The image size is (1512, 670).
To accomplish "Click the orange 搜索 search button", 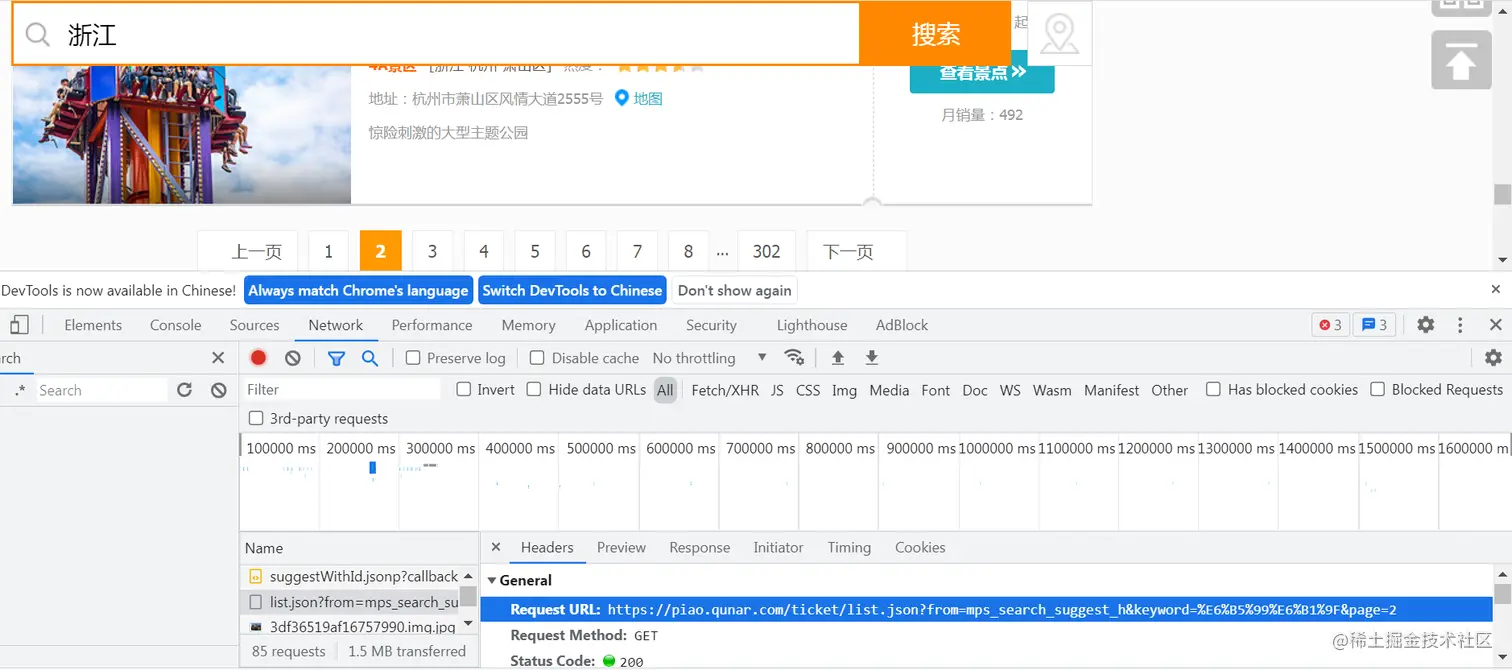I will point(935,34).
